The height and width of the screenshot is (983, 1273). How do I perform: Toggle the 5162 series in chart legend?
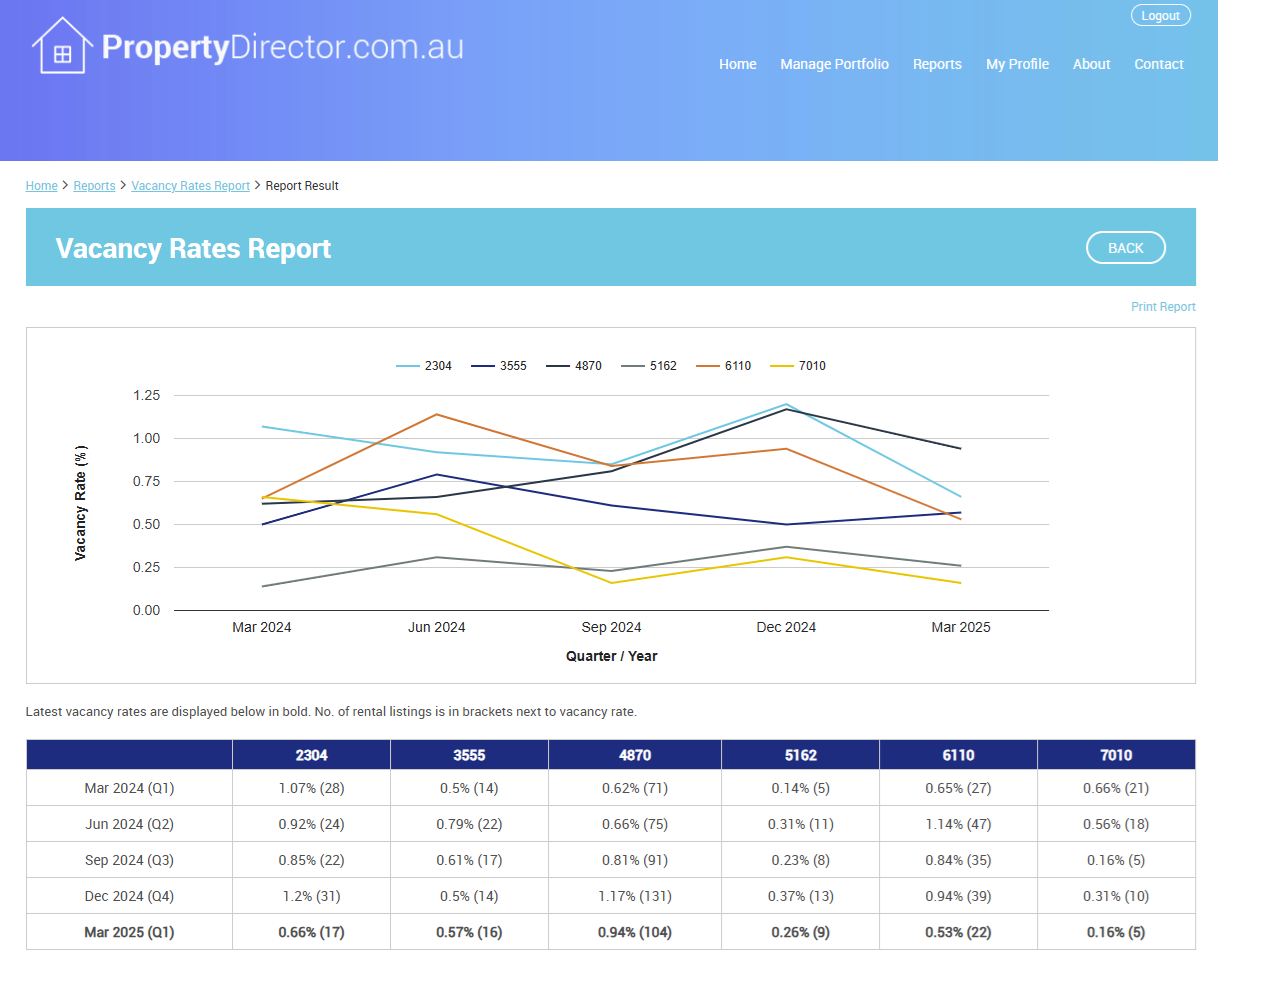pyautogui.click(x=649, y=366)
